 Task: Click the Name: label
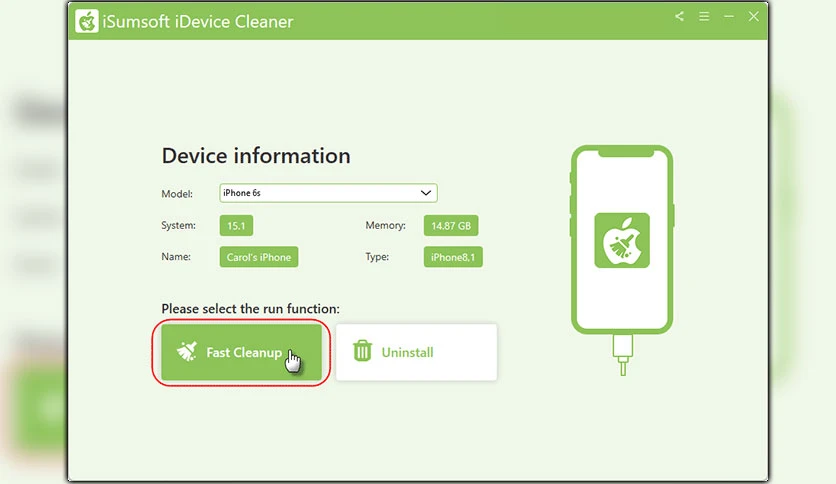point(176,257)
